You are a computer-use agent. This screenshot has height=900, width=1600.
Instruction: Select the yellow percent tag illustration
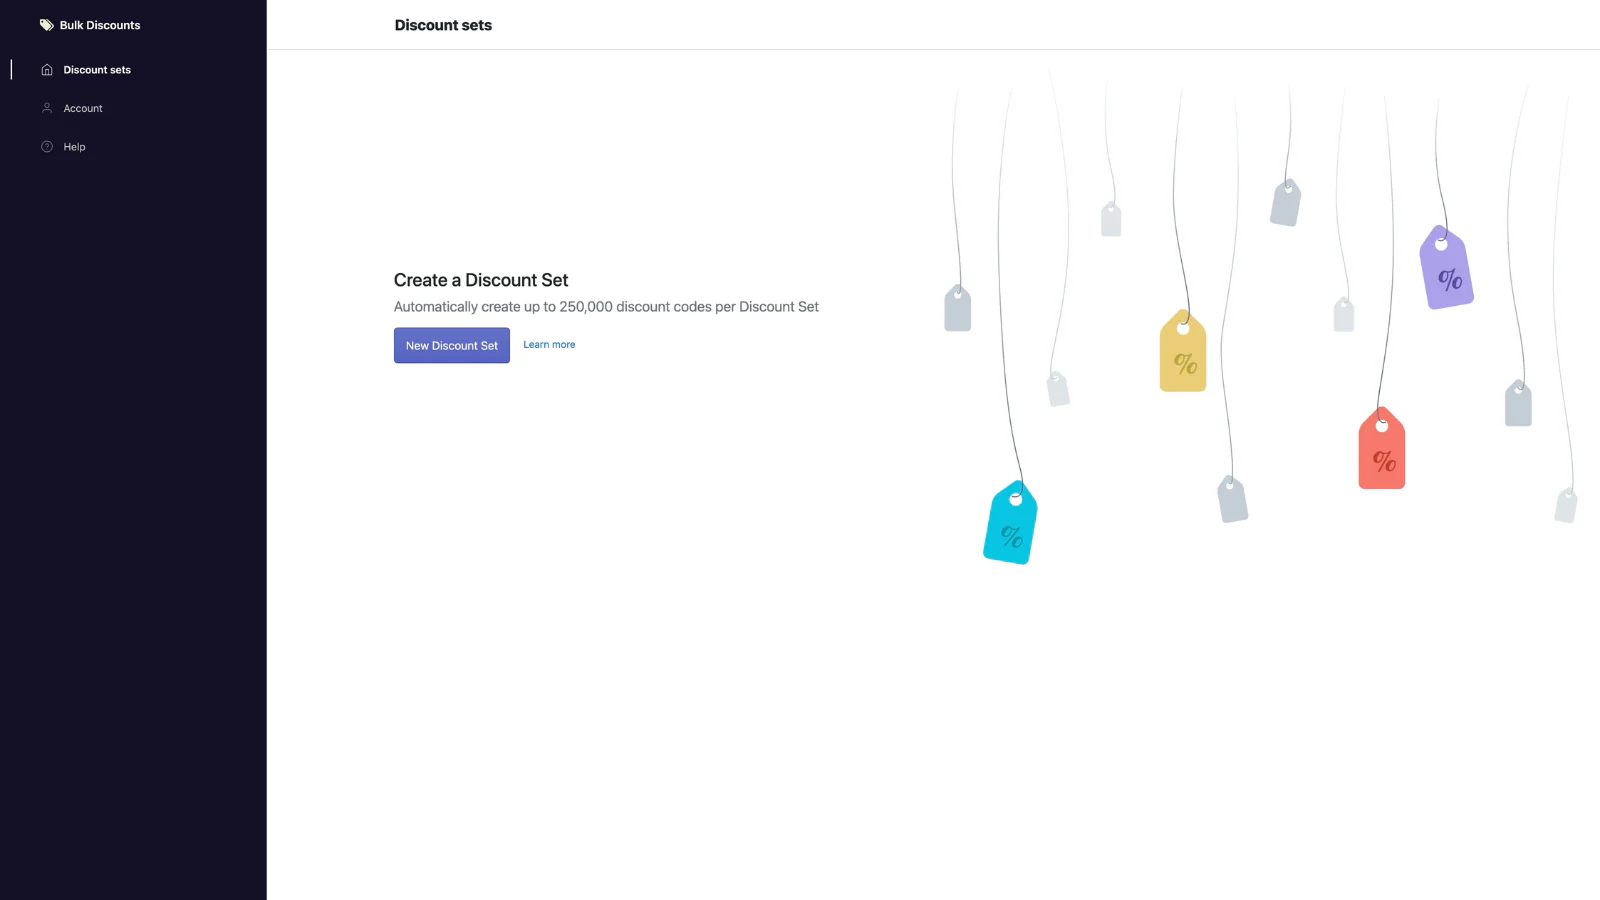(x=1183, y=353)
